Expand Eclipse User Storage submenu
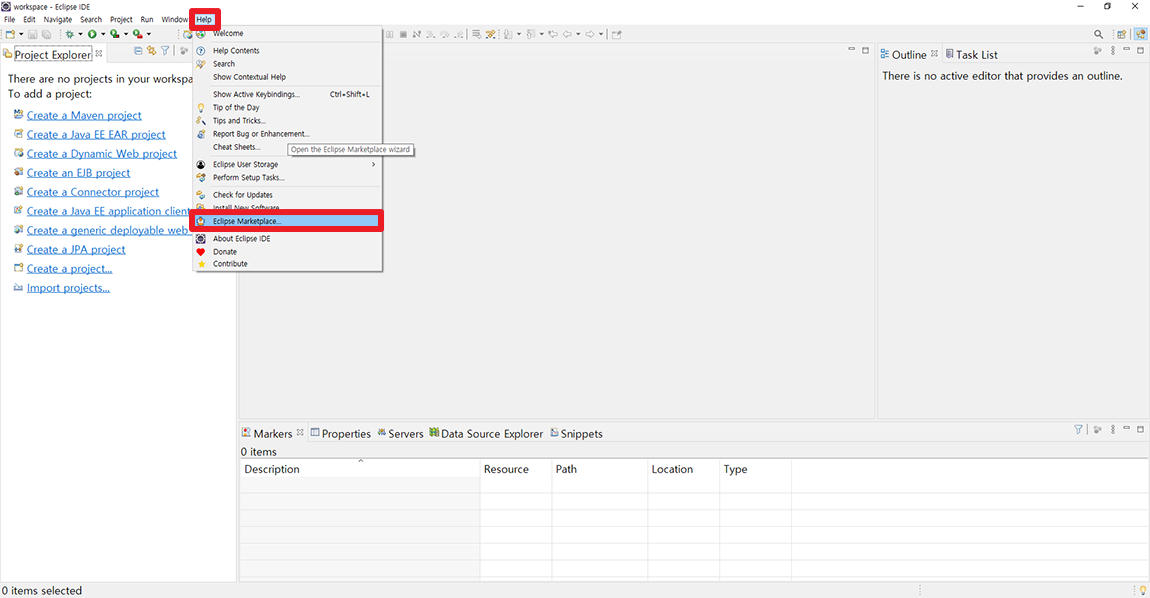 click(x=288, y=165)
